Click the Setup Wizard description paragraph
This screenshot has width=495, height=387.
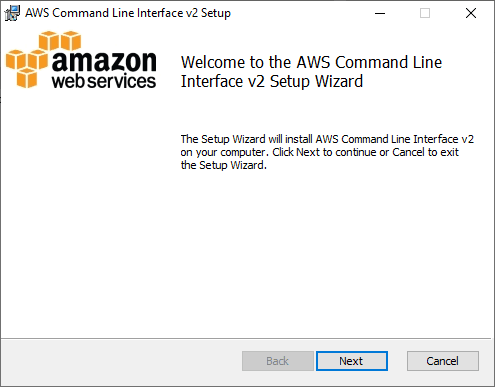327,152
